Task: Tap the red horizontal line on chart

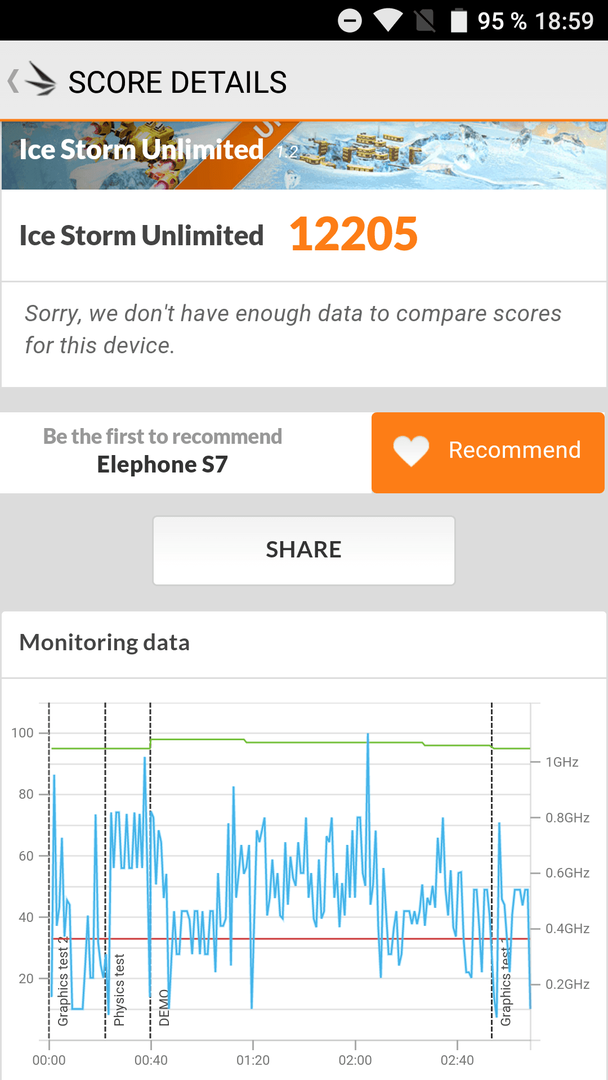Action: coord(289,939)
